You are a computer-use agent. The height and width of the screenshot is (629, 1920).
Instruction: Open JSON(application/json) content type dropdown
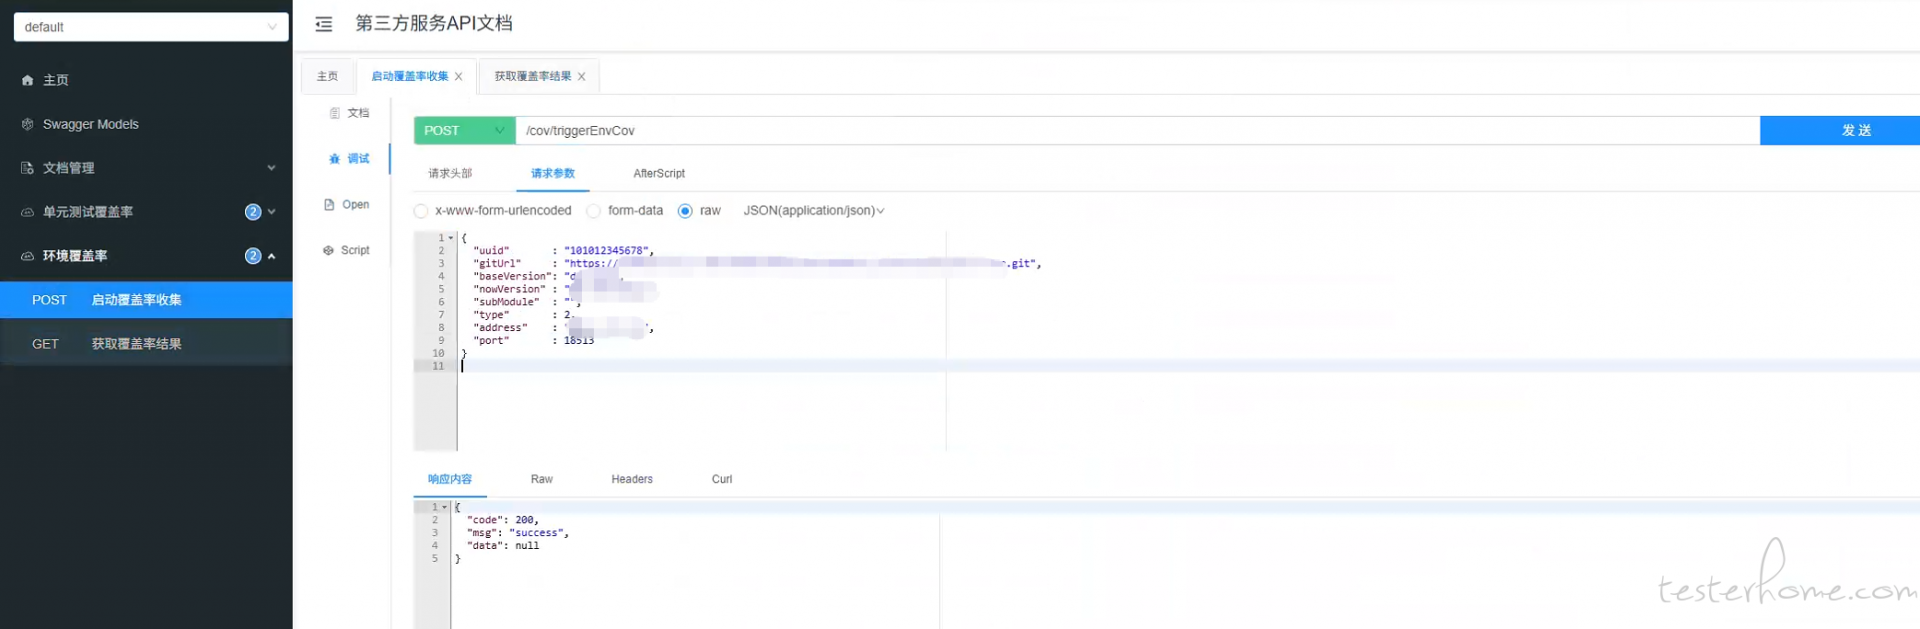pos(813,211)
